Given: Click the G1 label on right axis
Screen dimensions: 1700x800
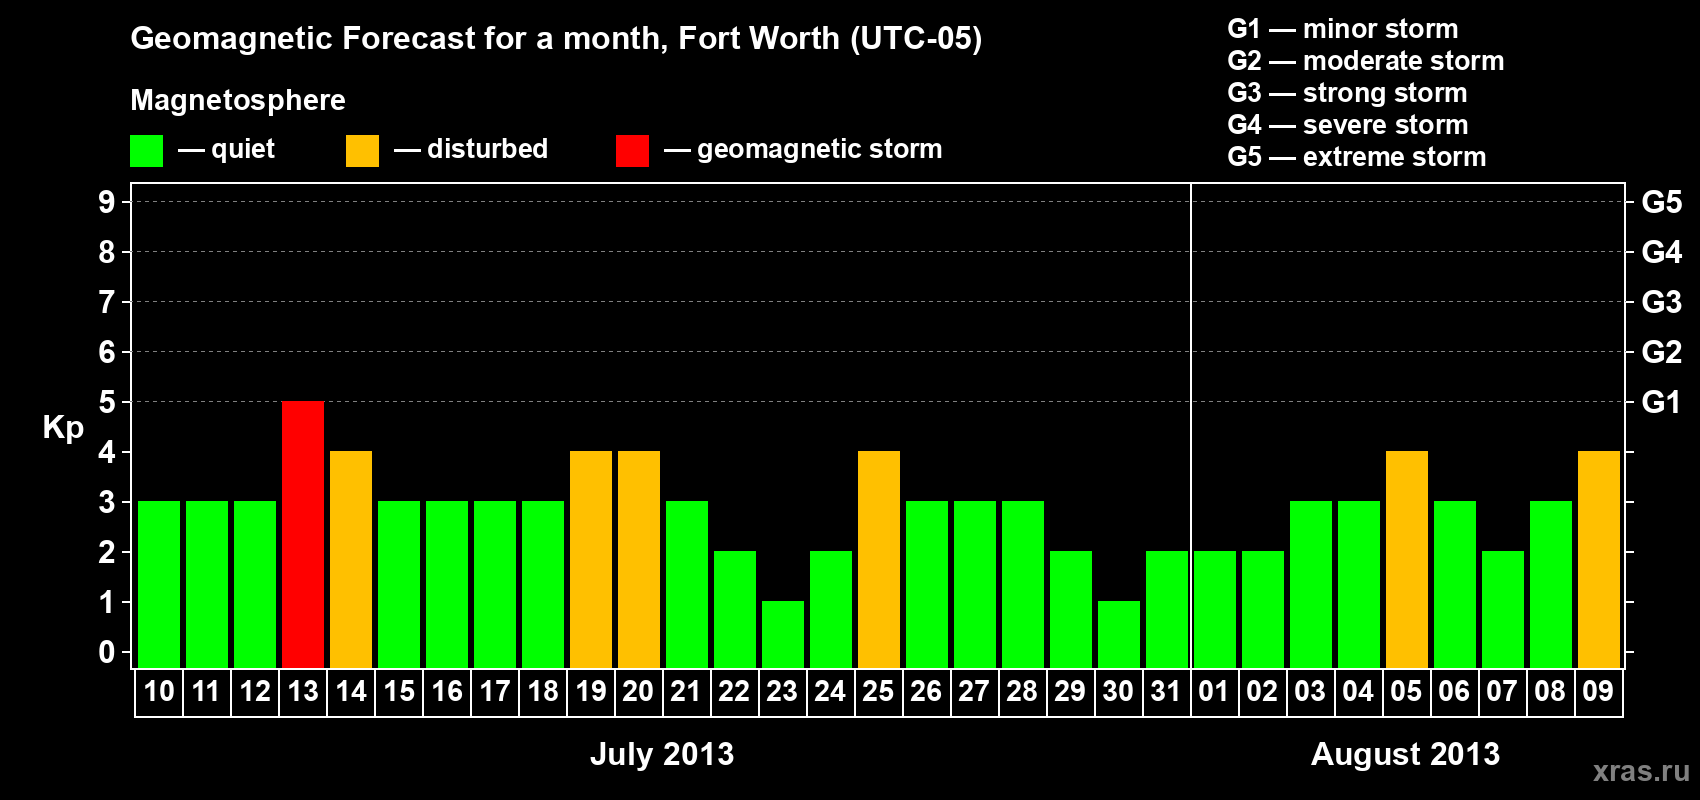Looking at the screenshot, I should coord(1662,402).
